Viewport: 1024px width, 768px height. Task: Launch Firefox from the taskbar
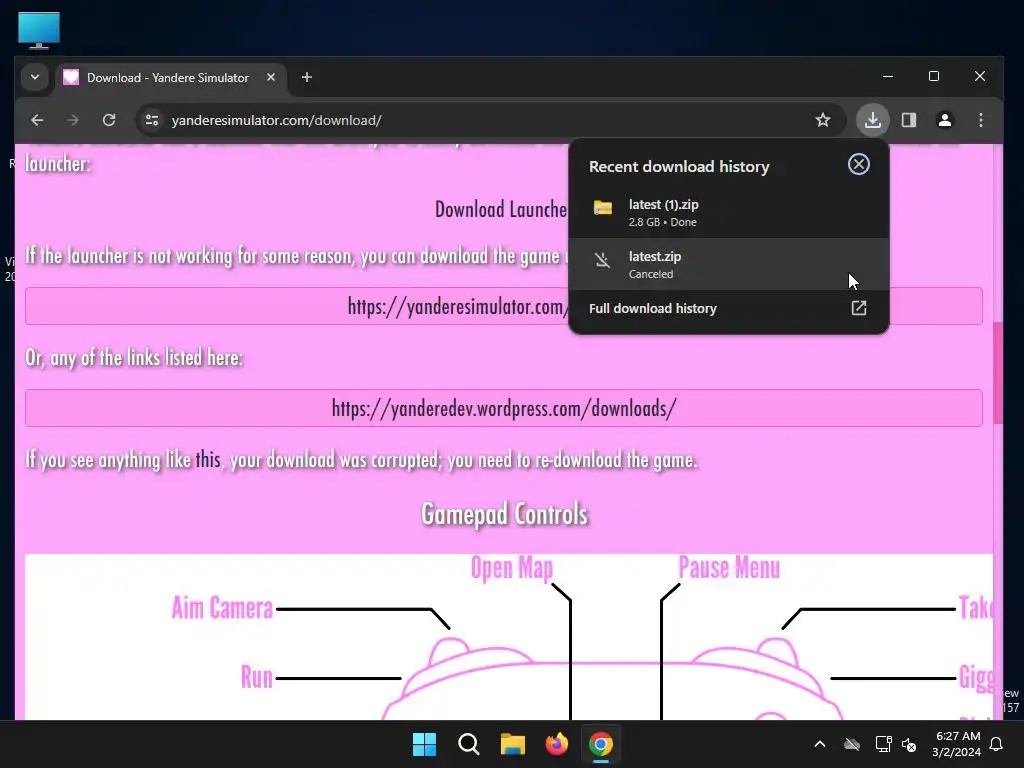point(556,744)
